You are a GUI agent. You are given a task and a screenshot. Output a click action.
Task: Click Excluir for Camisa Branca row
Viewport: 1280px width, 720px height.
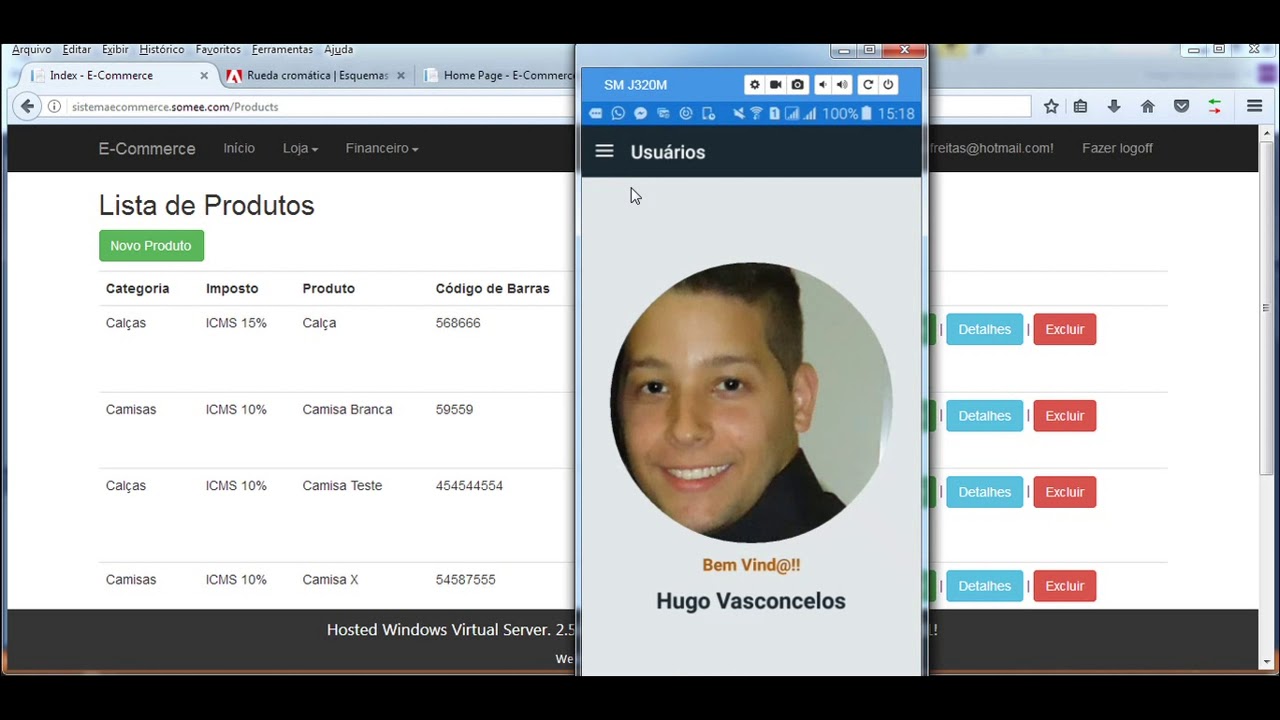[1064, 416]
